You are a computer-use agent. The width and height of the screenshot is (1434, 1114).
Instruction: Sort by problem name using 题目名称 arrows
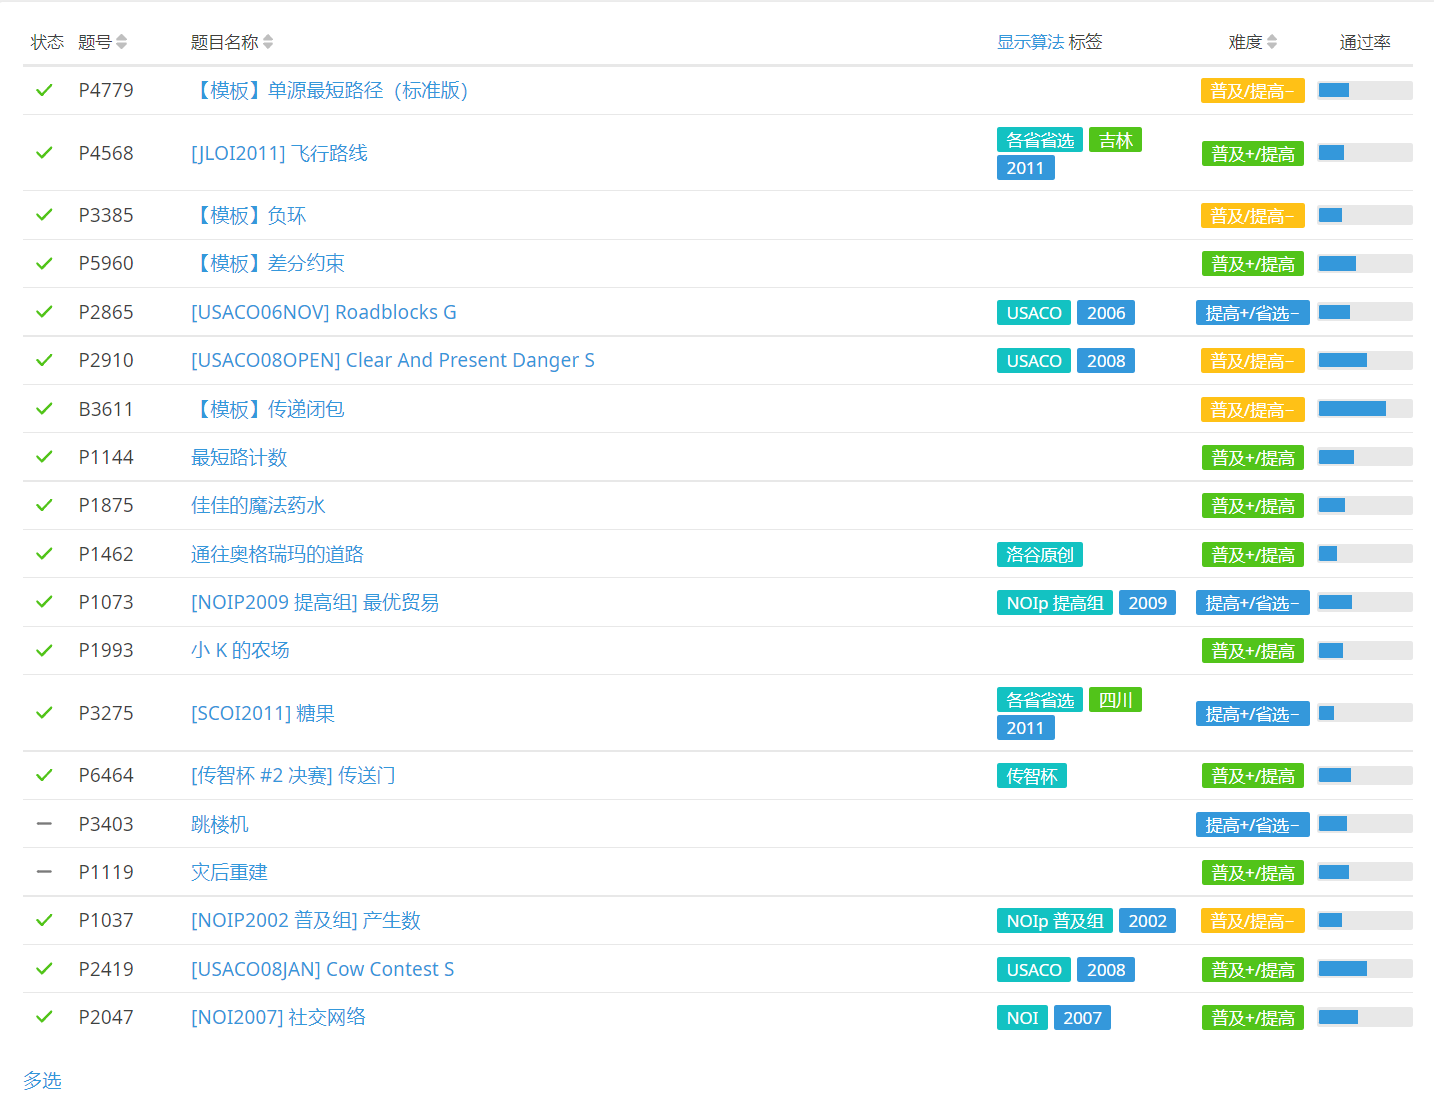(x=268, y=42)
